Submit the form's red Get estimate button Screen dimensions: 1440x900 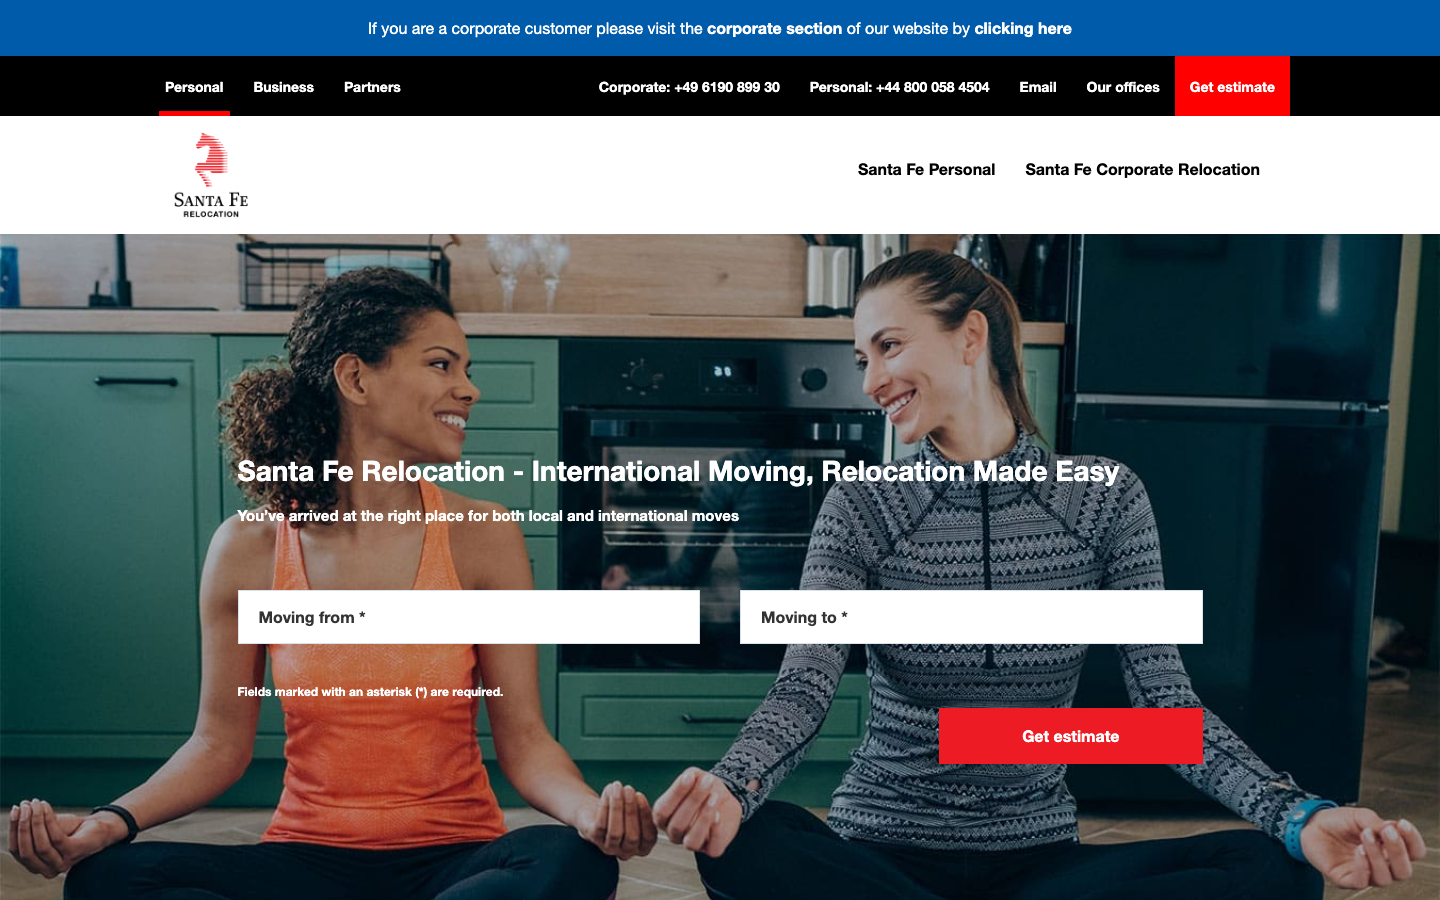1071,736
